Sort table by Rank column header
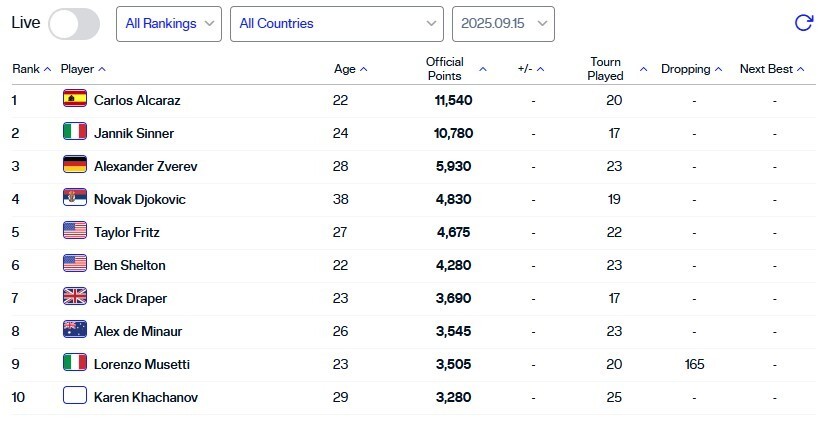Screen dimensions: 828x426 point(31,69)
